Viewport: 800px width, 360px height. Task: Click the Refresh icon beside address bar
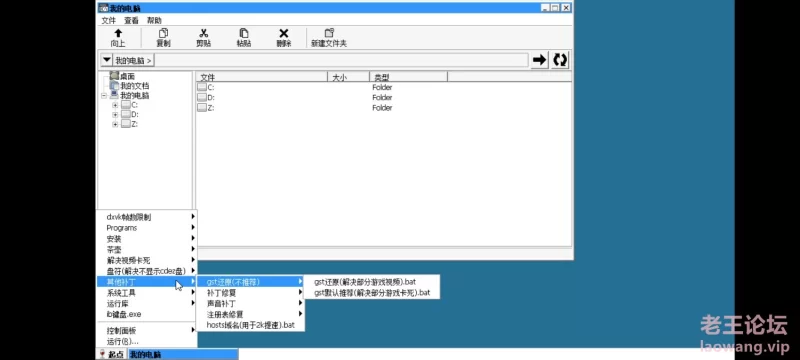[560, 60]
